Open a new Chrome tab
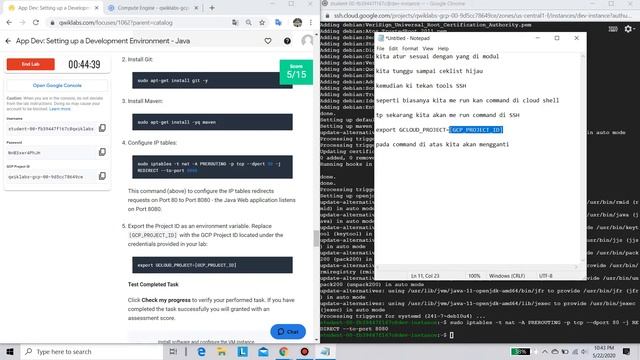This screenshot has height=360, width=640. (x=212, y=8)
